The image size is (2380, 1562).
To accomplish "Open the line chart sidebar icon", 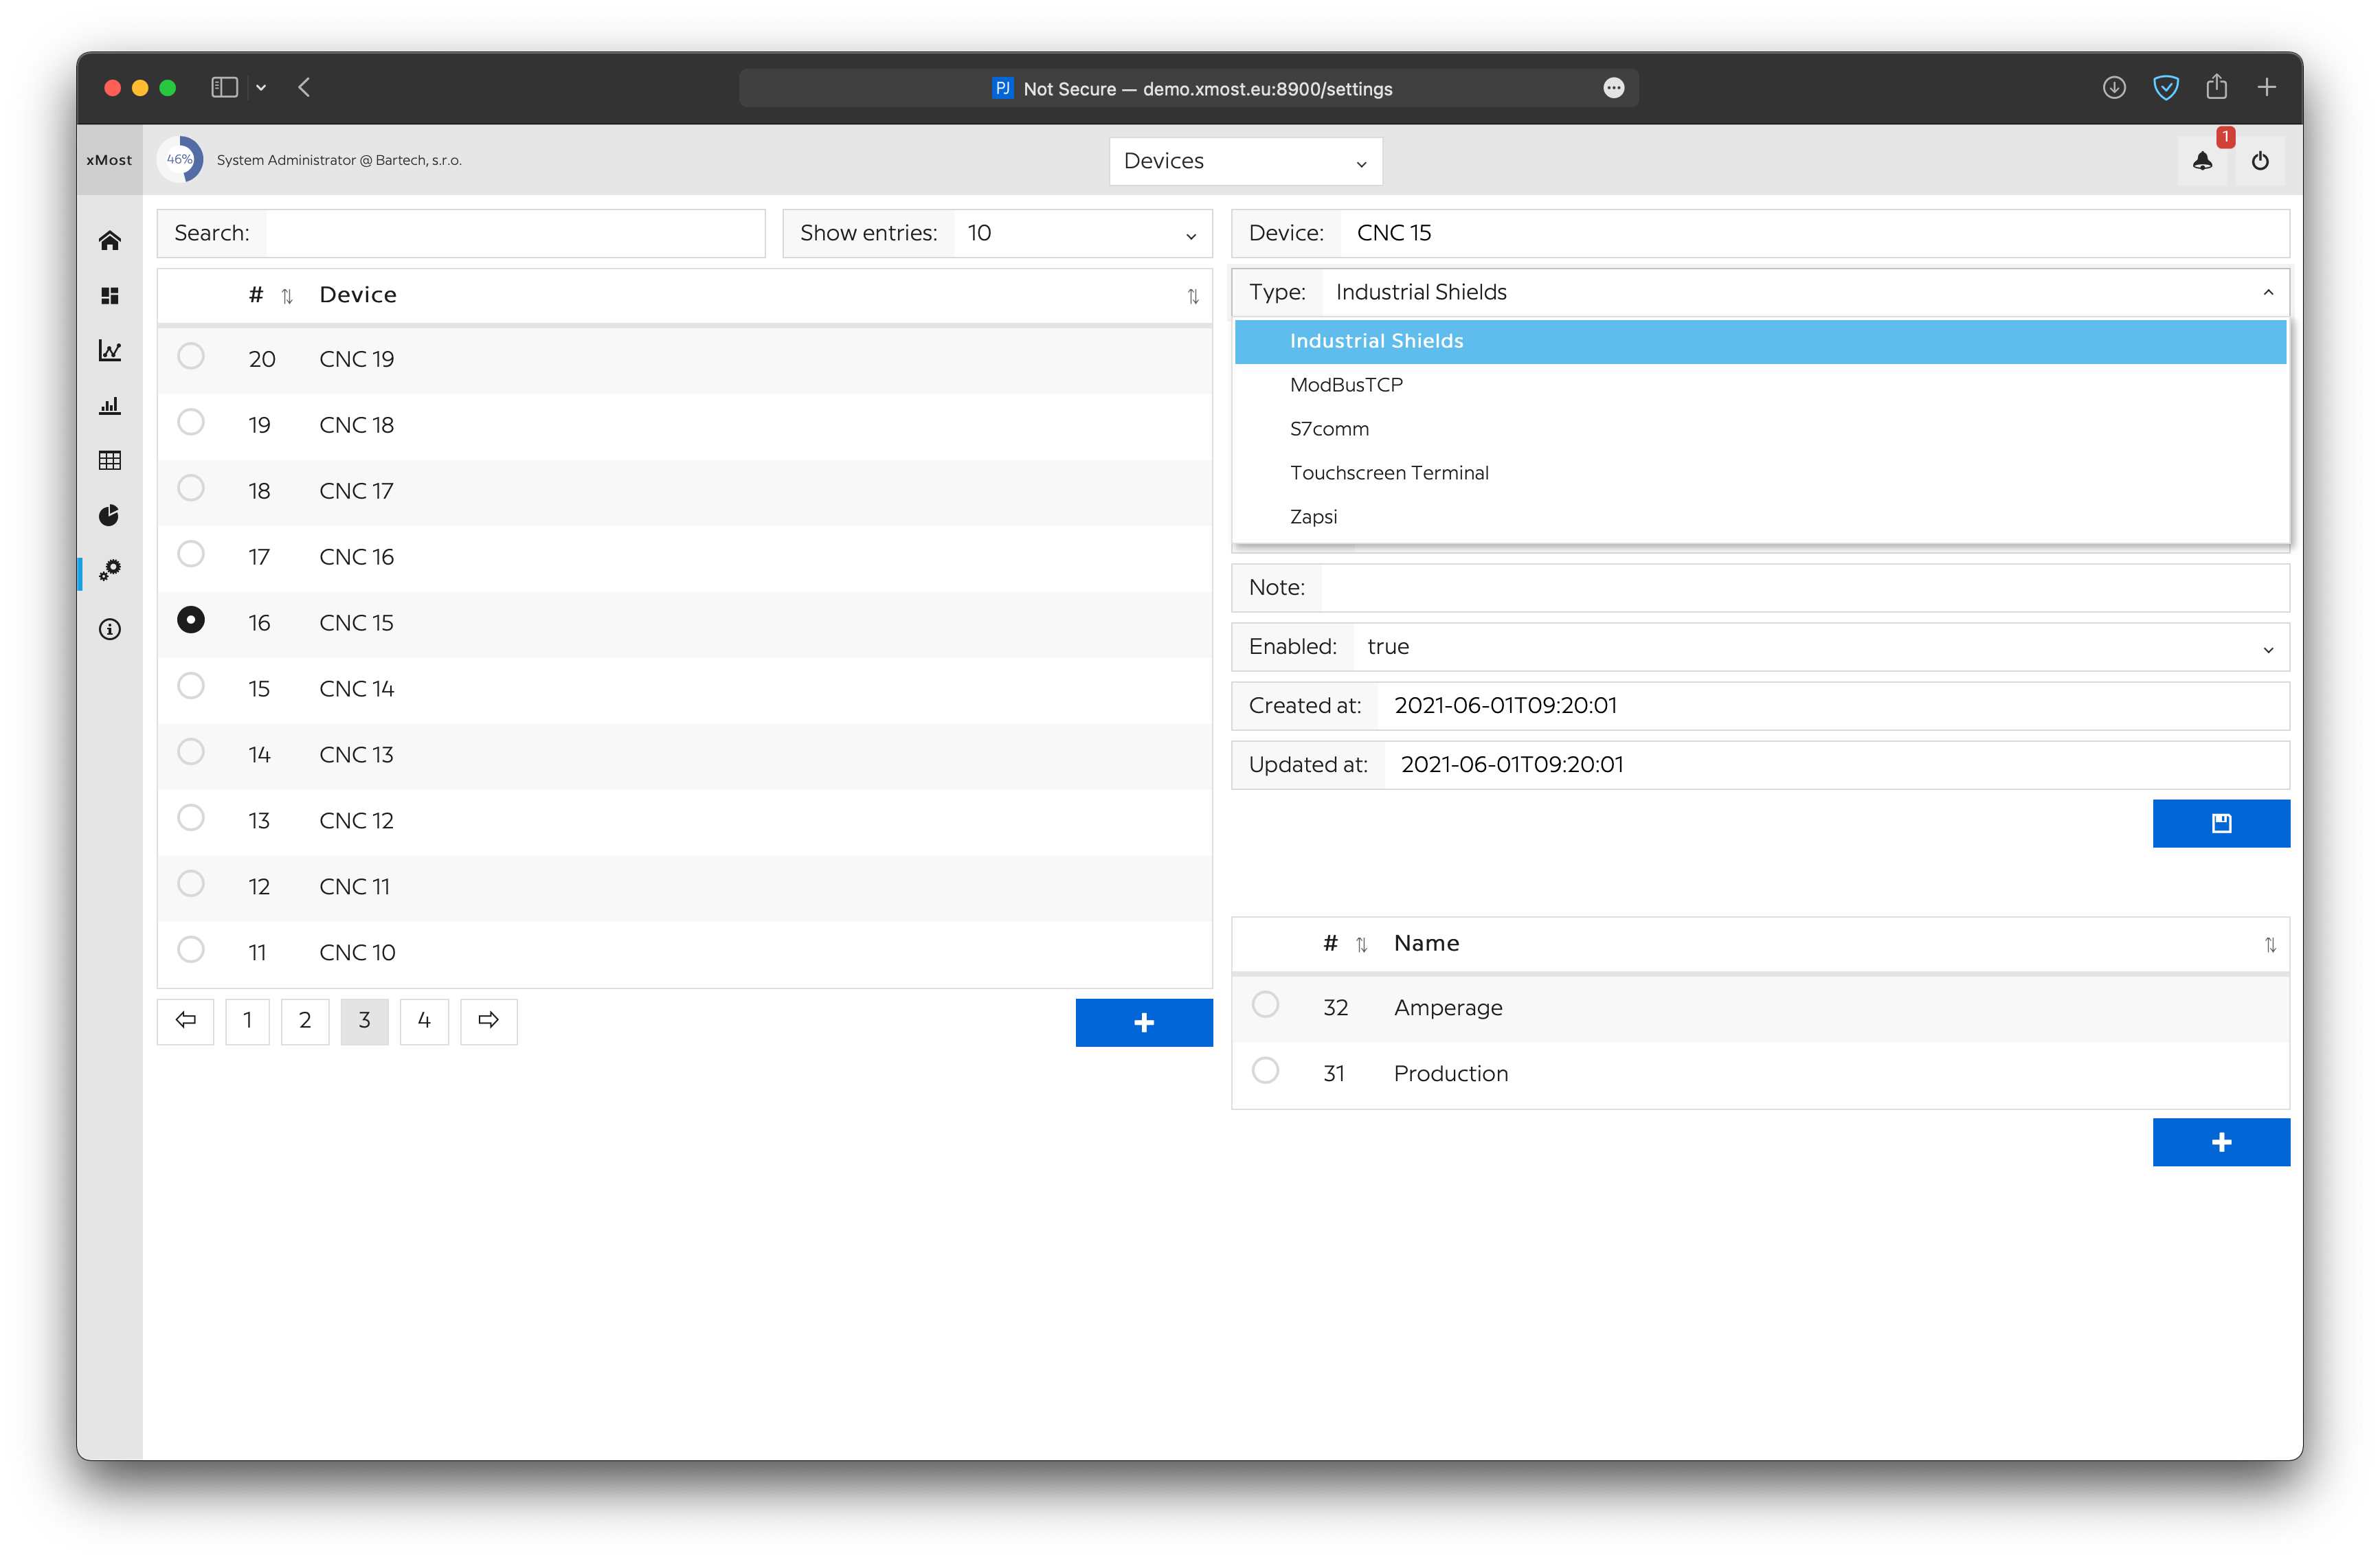I will (110, 351).
